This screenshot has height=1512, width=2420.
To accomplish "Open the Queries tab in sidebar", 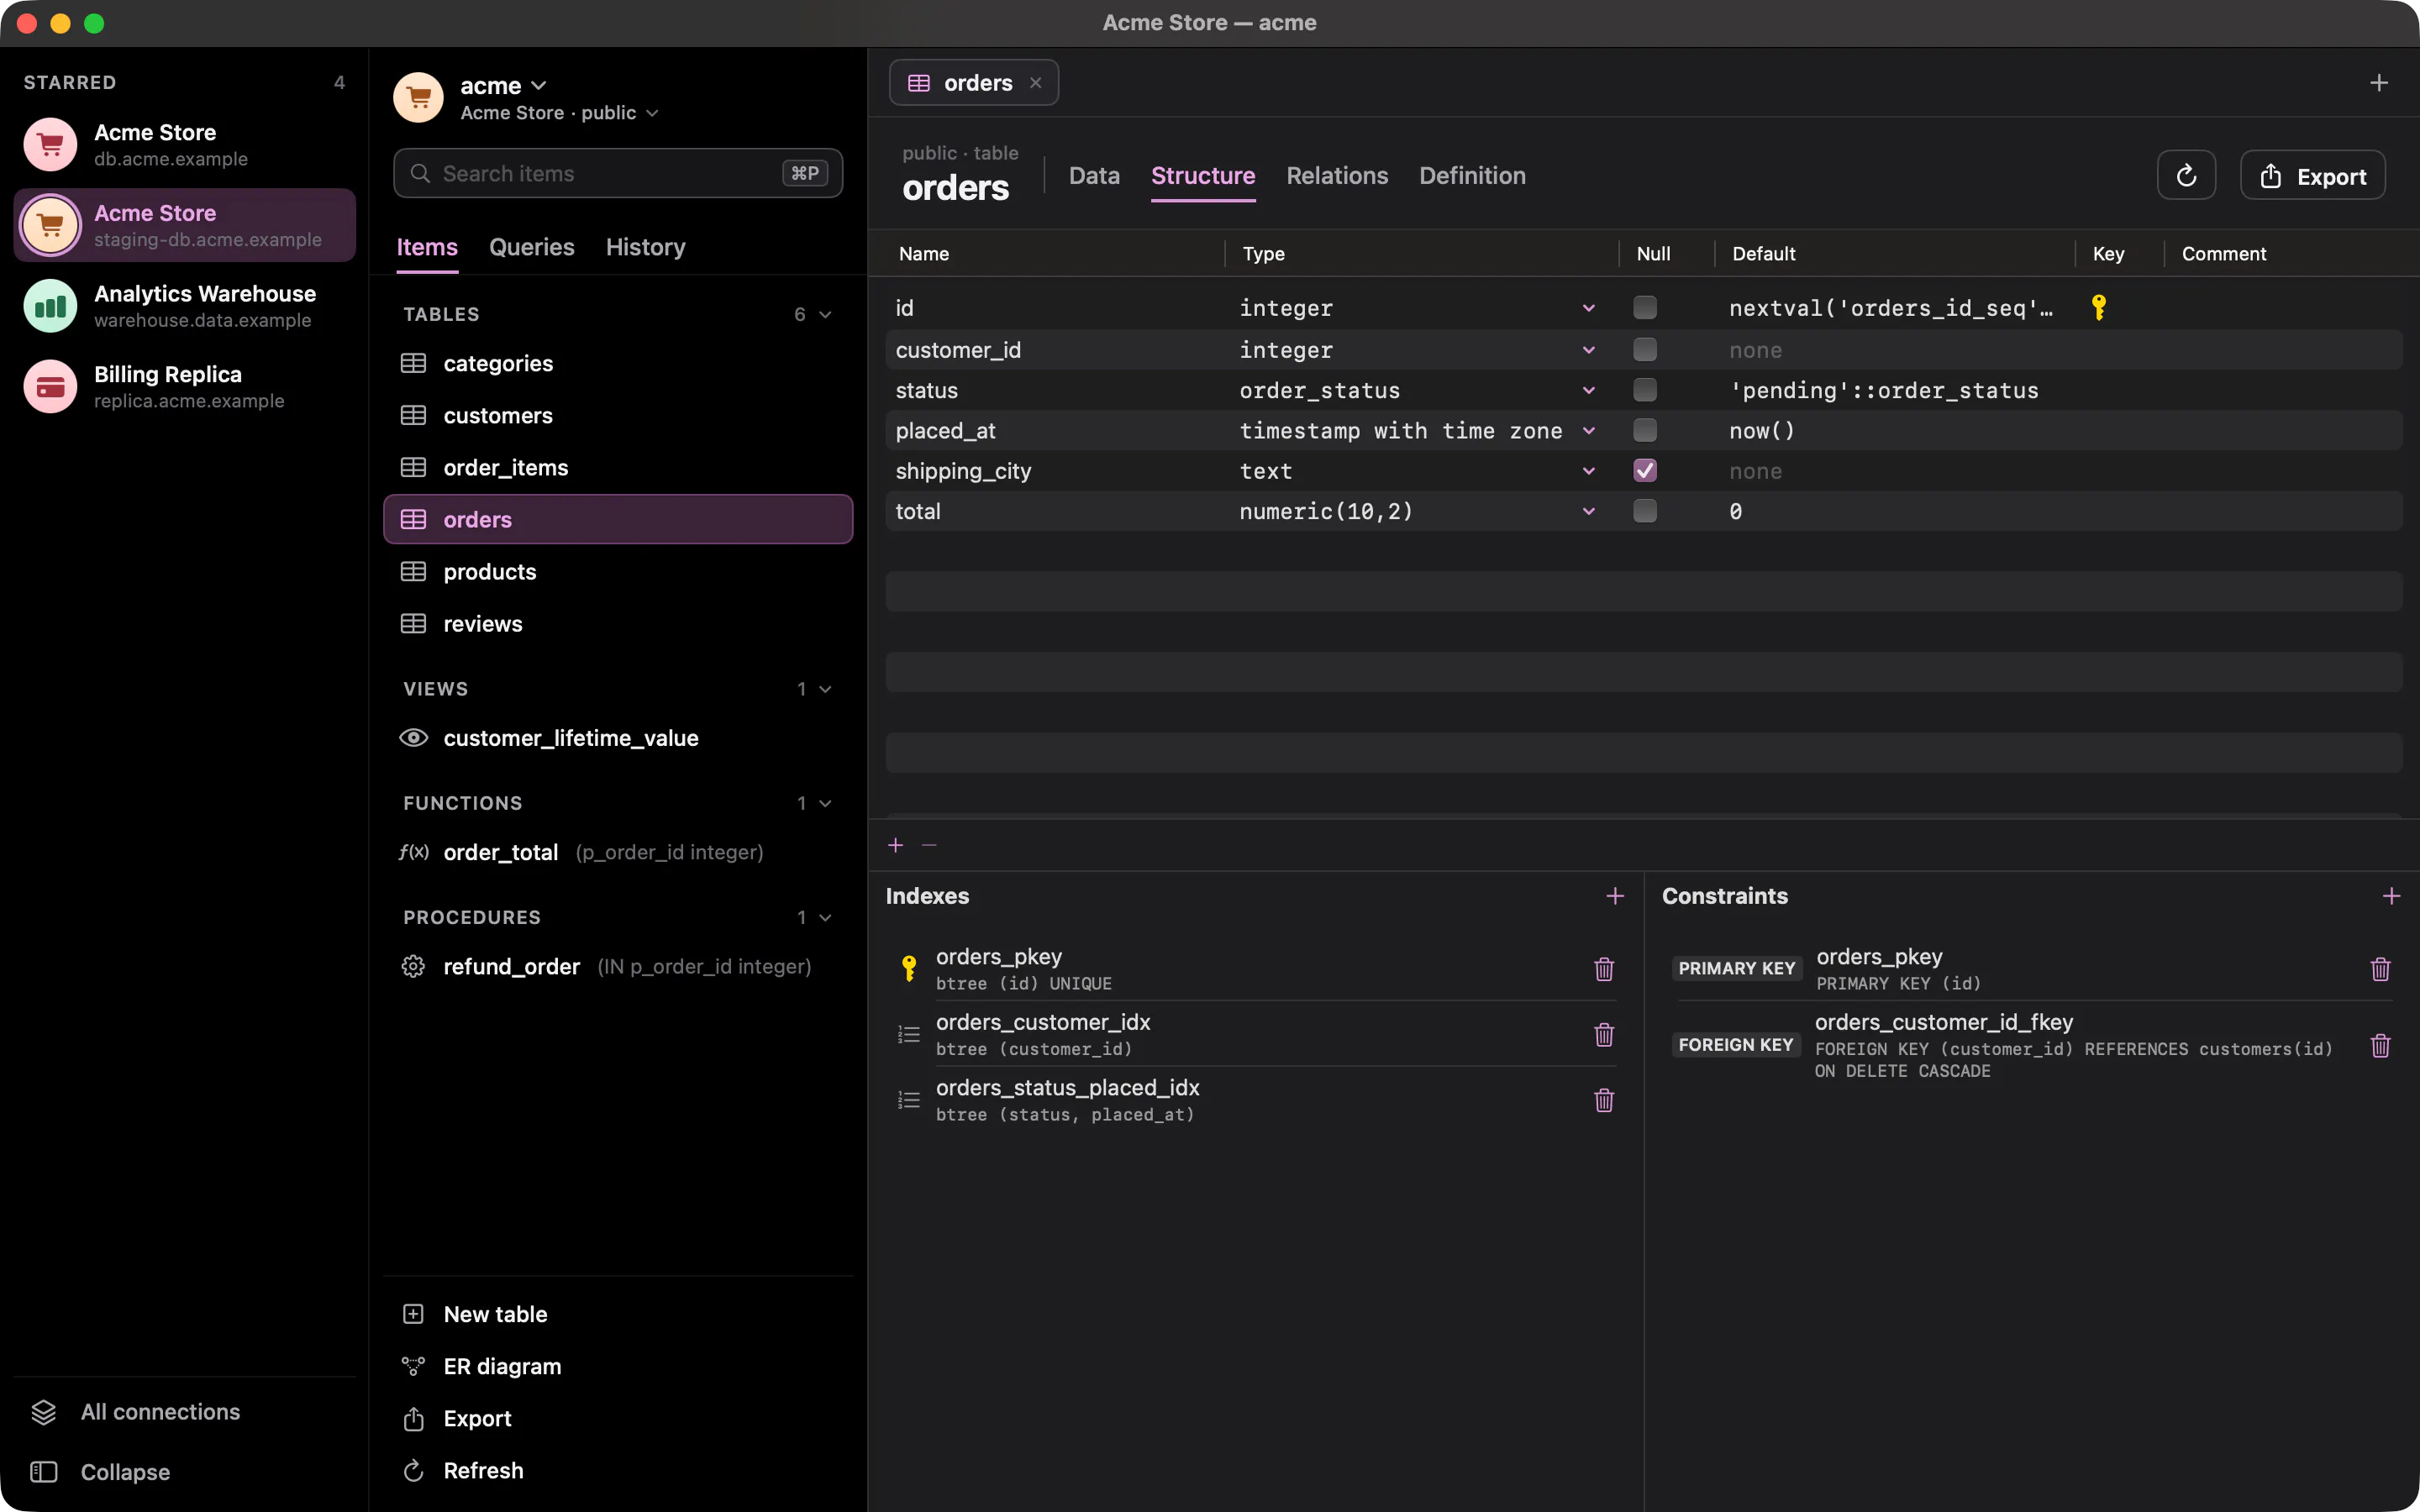I will 532,247.
